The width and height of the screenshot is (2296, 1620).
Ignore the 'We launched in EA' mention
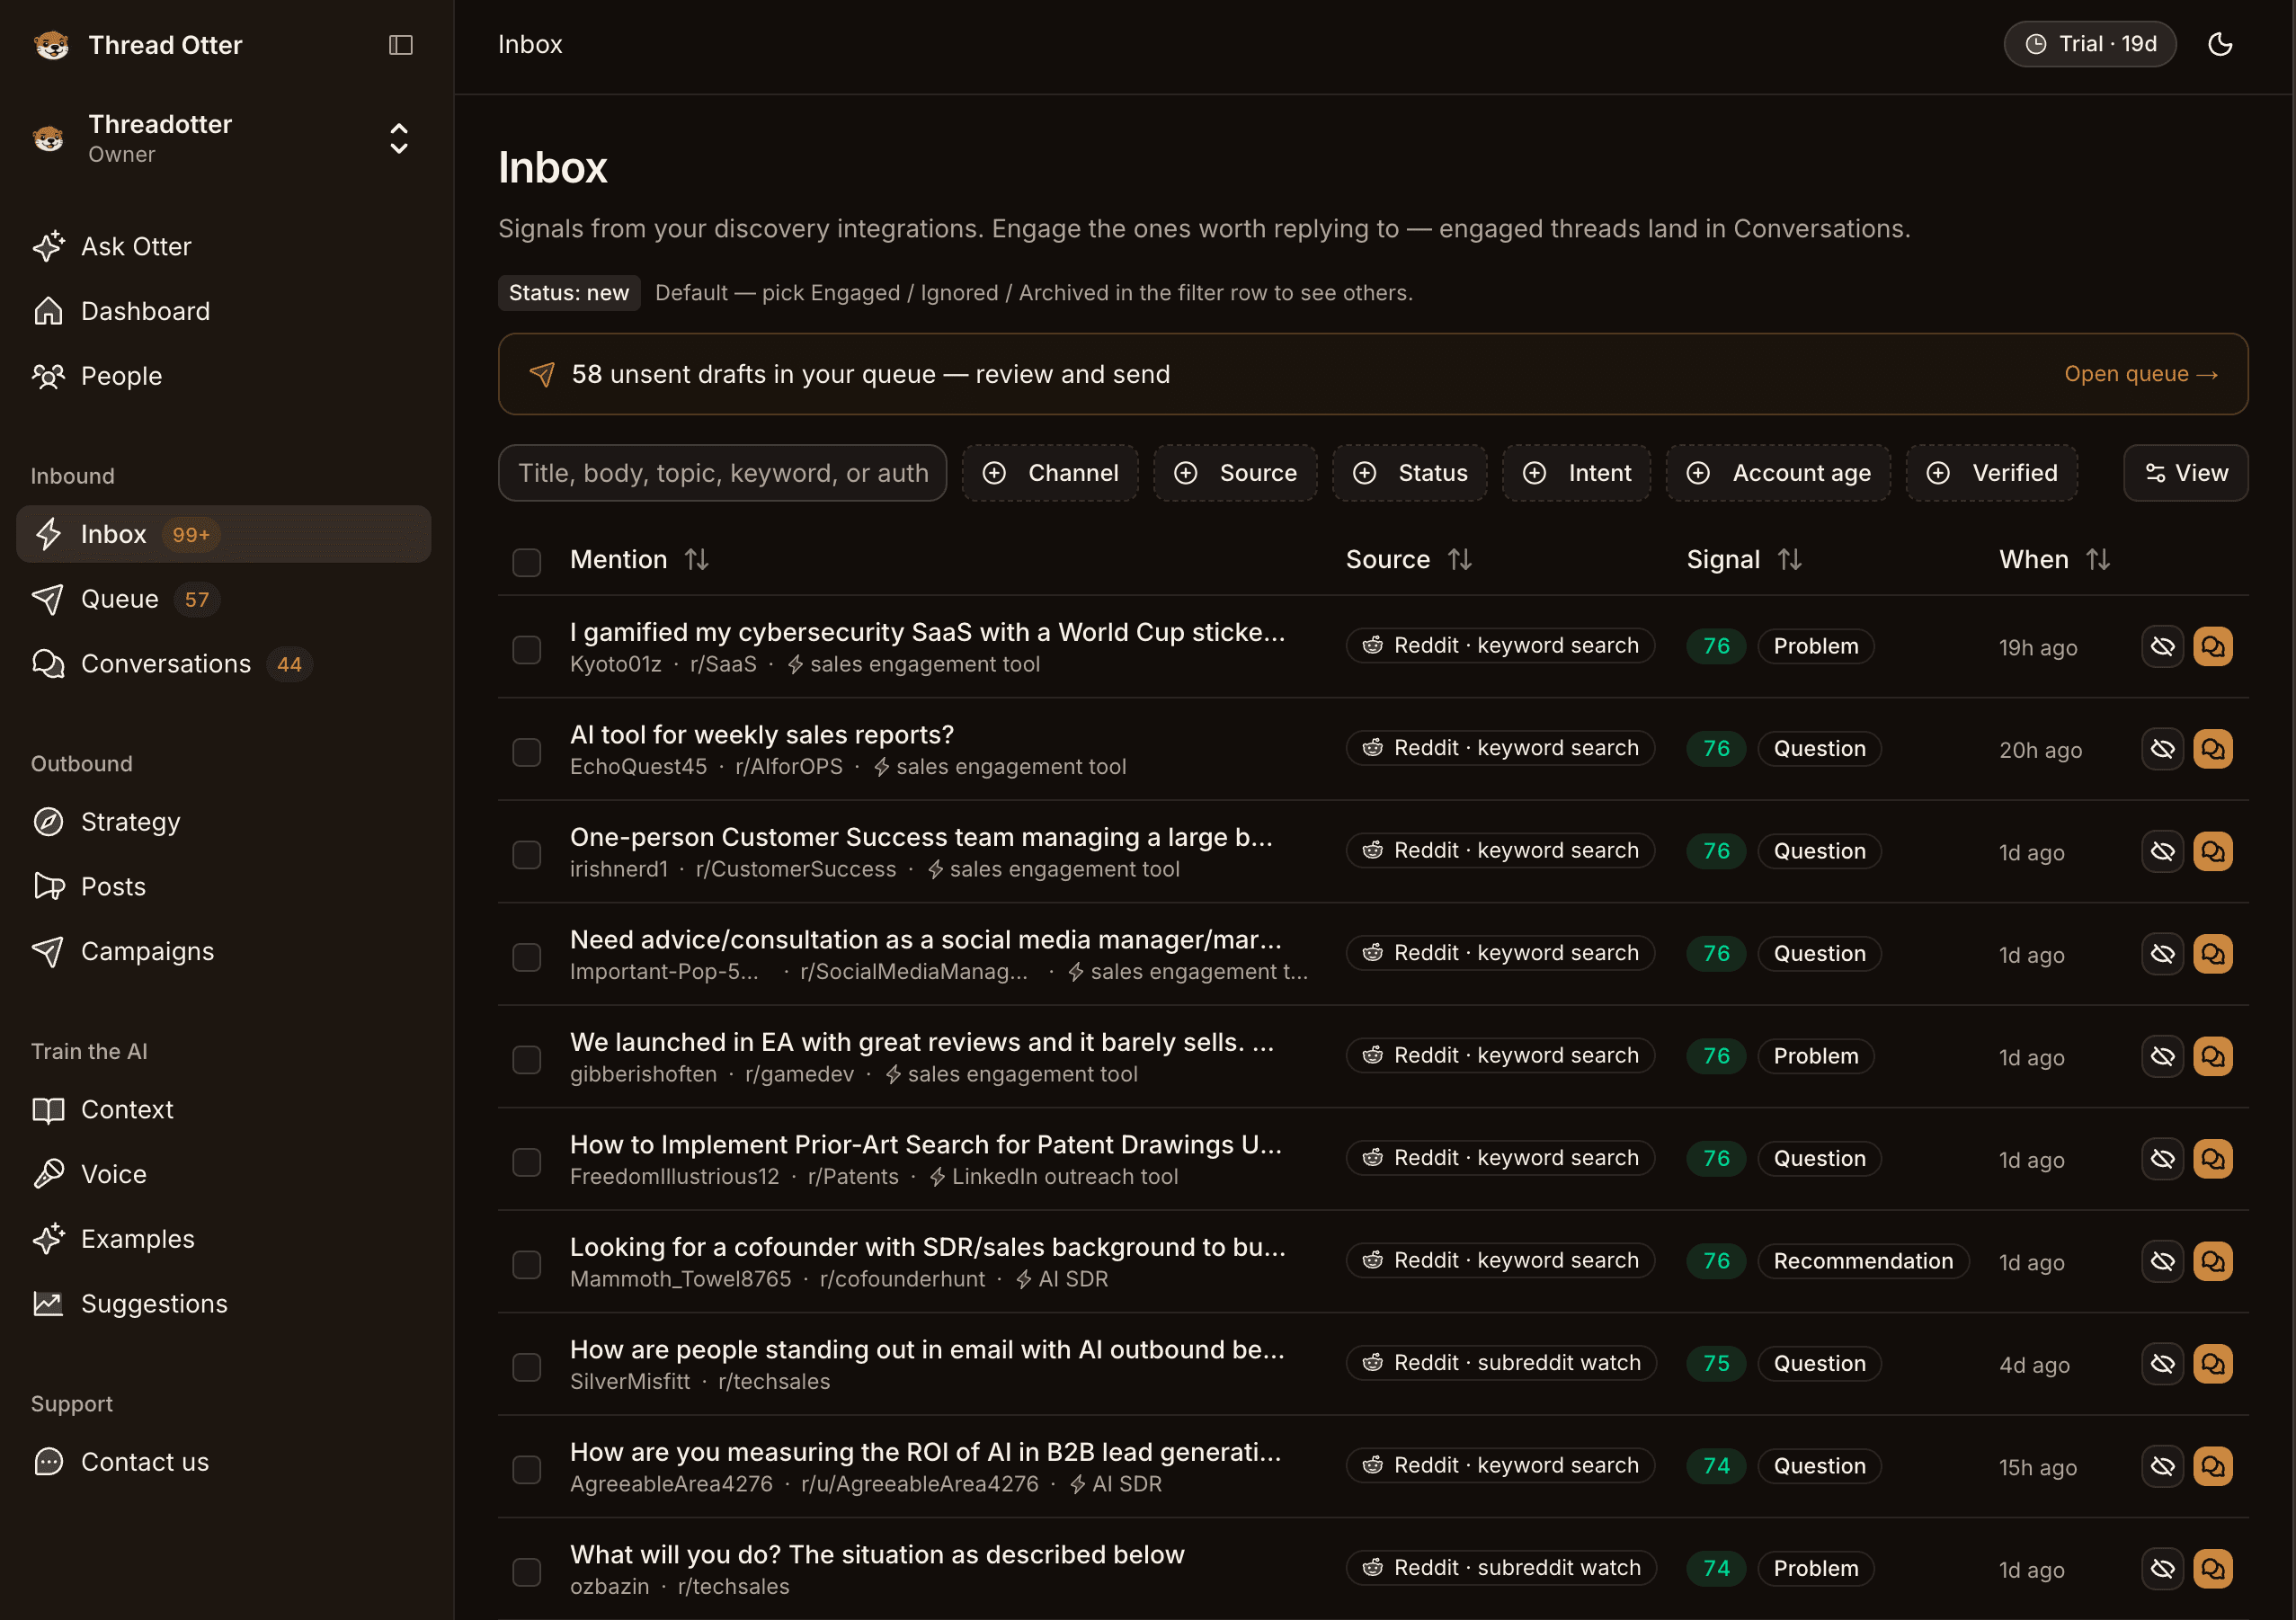[2162, 1056]
